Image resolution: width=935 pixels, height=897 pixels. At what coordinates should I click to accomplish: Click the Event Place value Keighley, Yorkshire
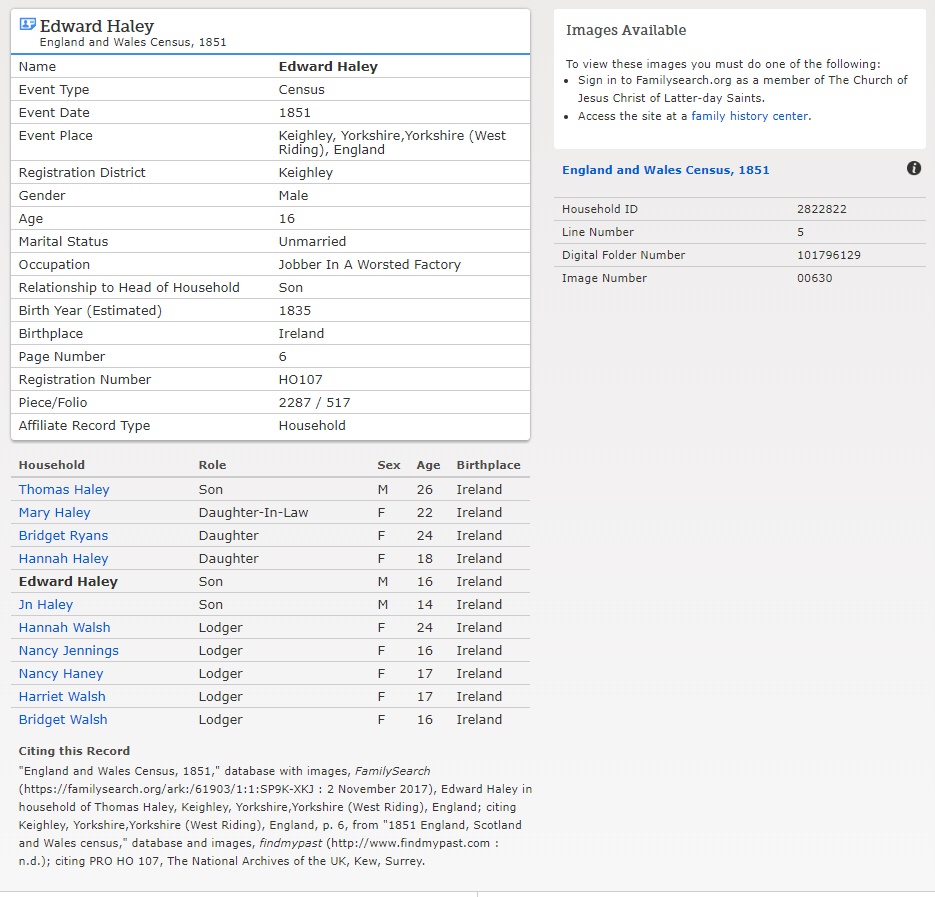(x=392, y=143)
